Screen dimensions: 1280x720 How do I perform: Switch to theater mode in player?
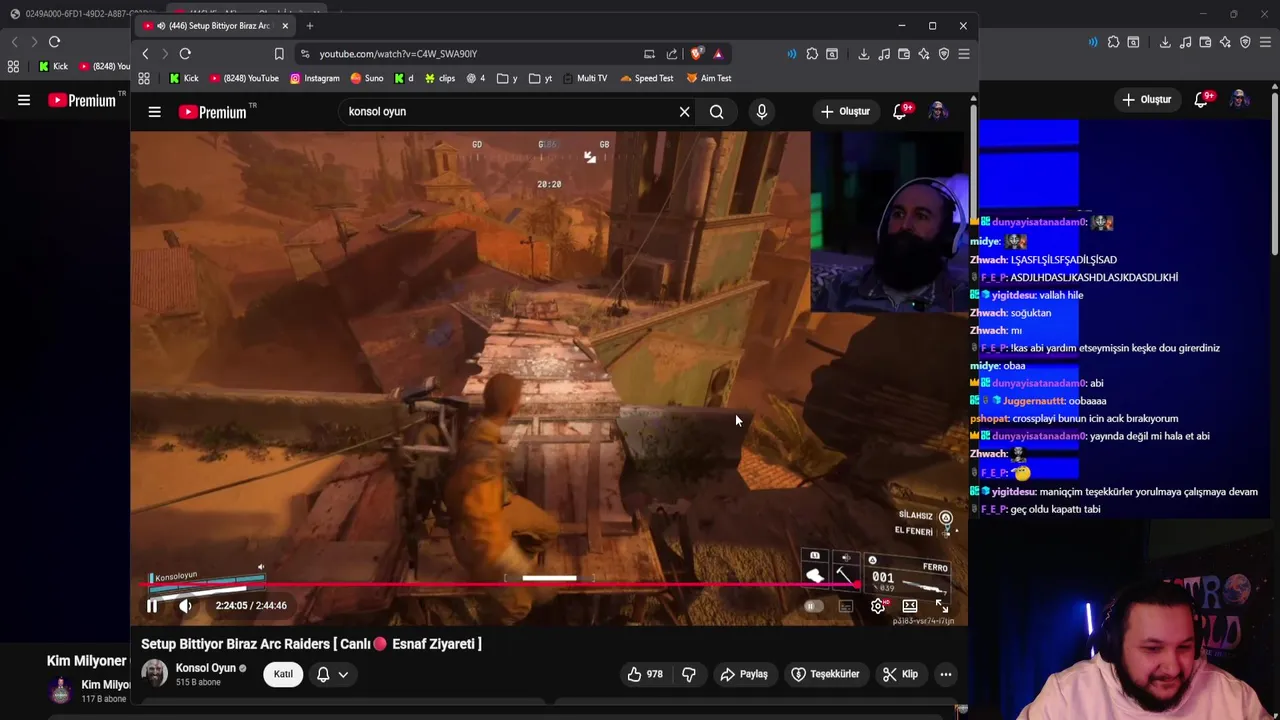pos(910,606)
